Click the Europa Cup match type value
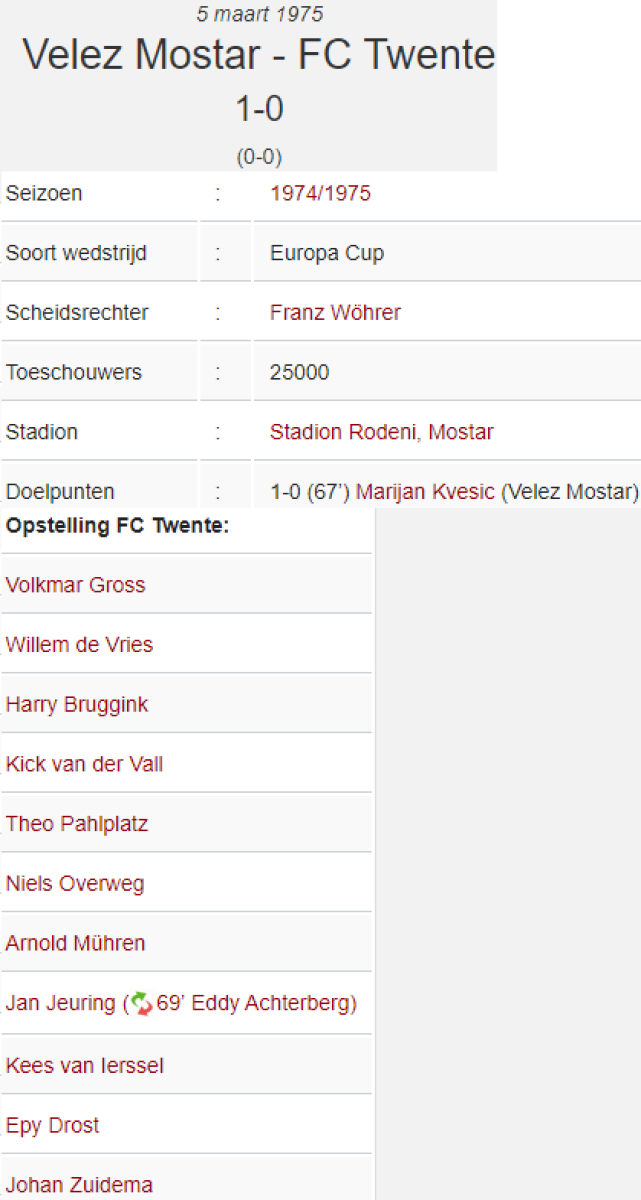The height and width of the screenshot is (1200, 641). 327,253
